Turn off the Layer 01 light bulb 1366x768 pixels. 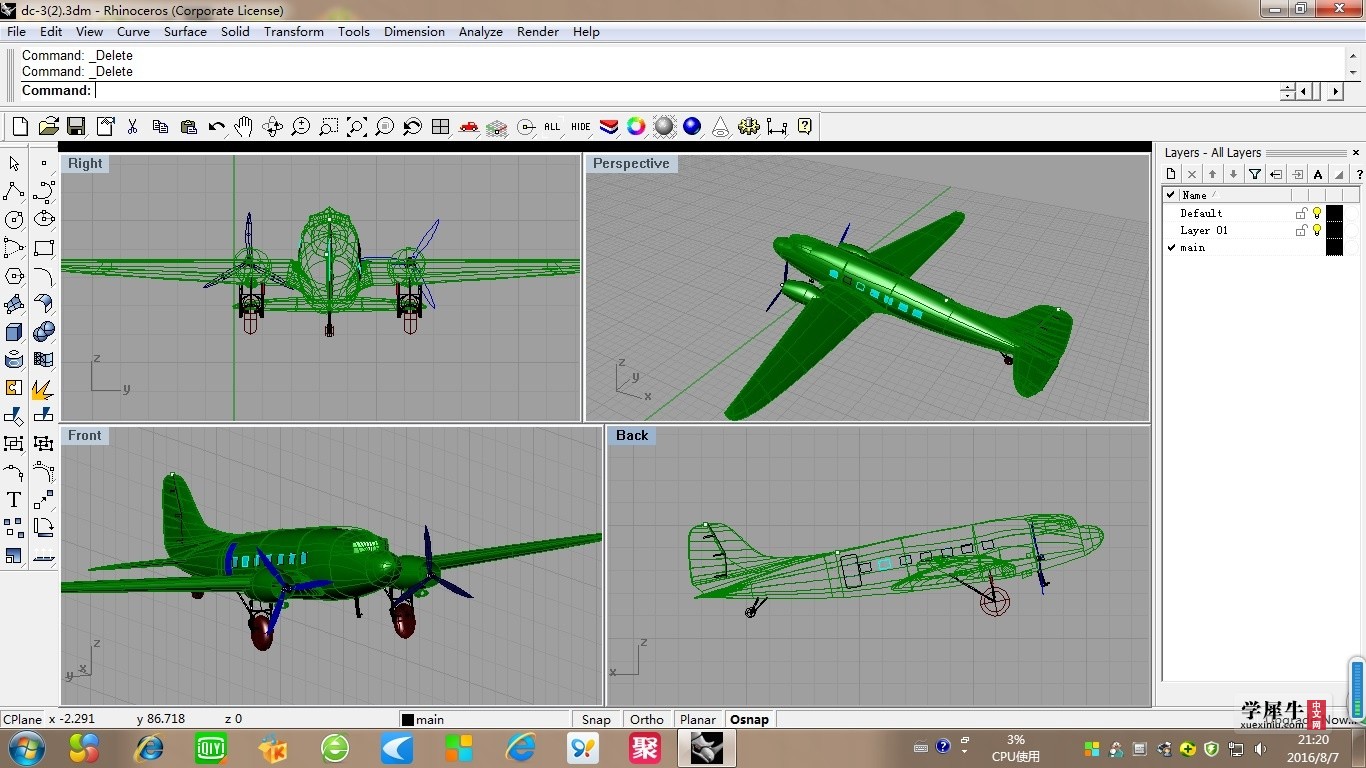[1317, 230]
